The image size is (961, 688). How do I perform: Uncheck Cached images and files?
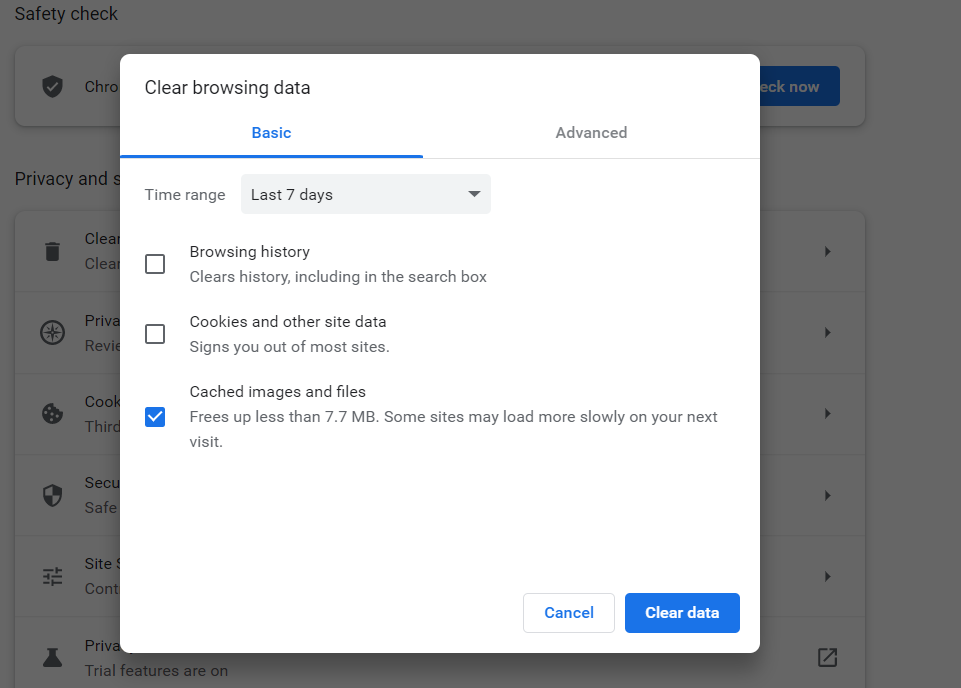pos(155,416)
